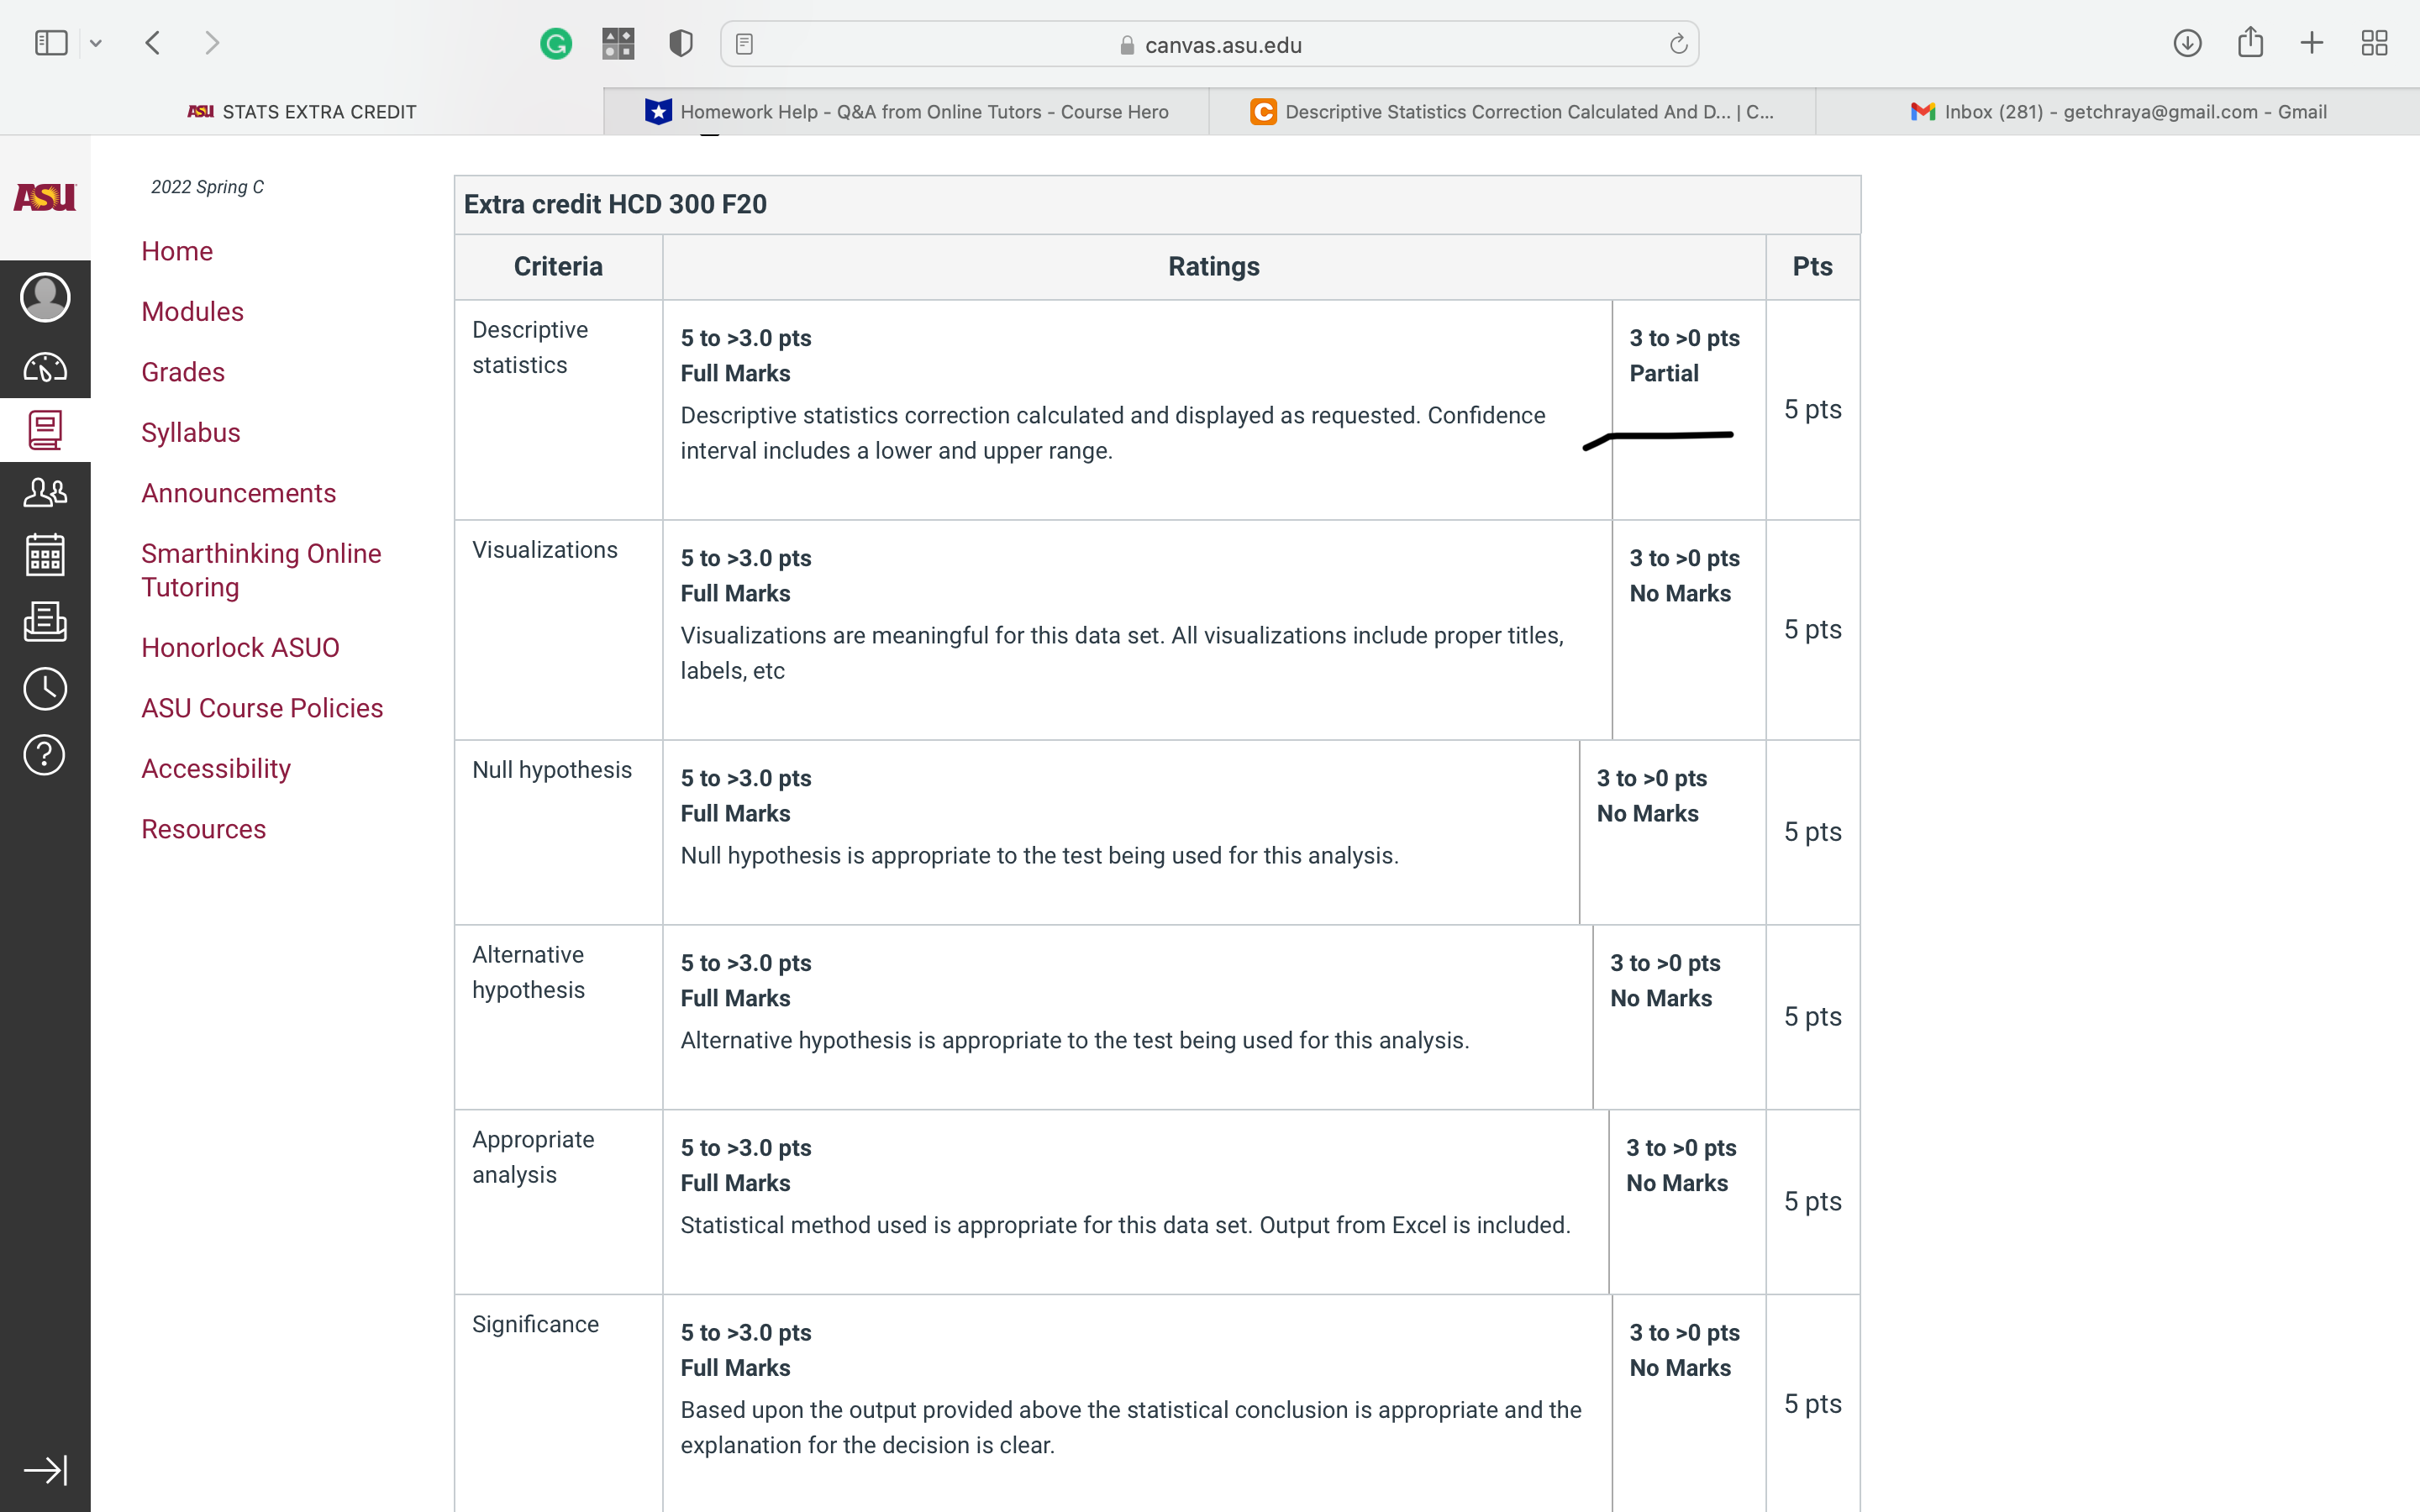Open the Calendar icon in navigation
Image resolution: width=2420 pixels, height=1512 pixels.
45,555
